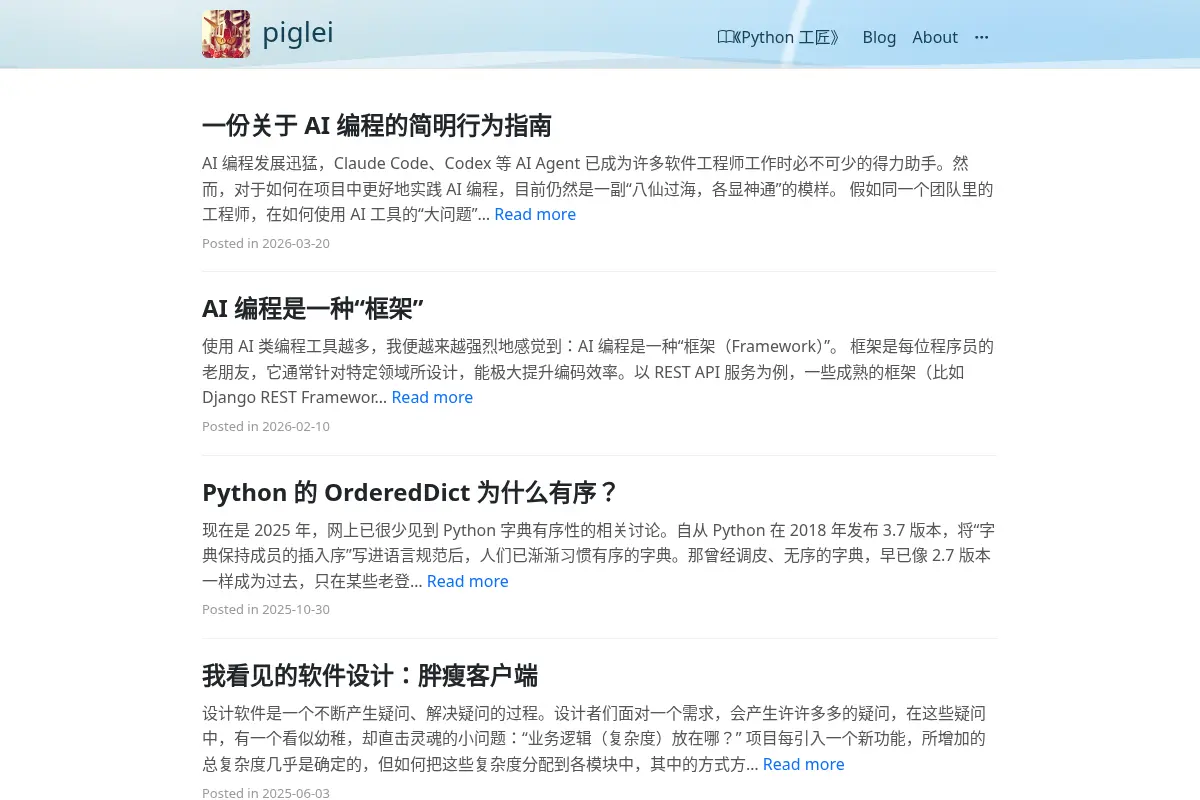
Task: Expand the three-dot more menu
Action: click(x=981, y=37)
